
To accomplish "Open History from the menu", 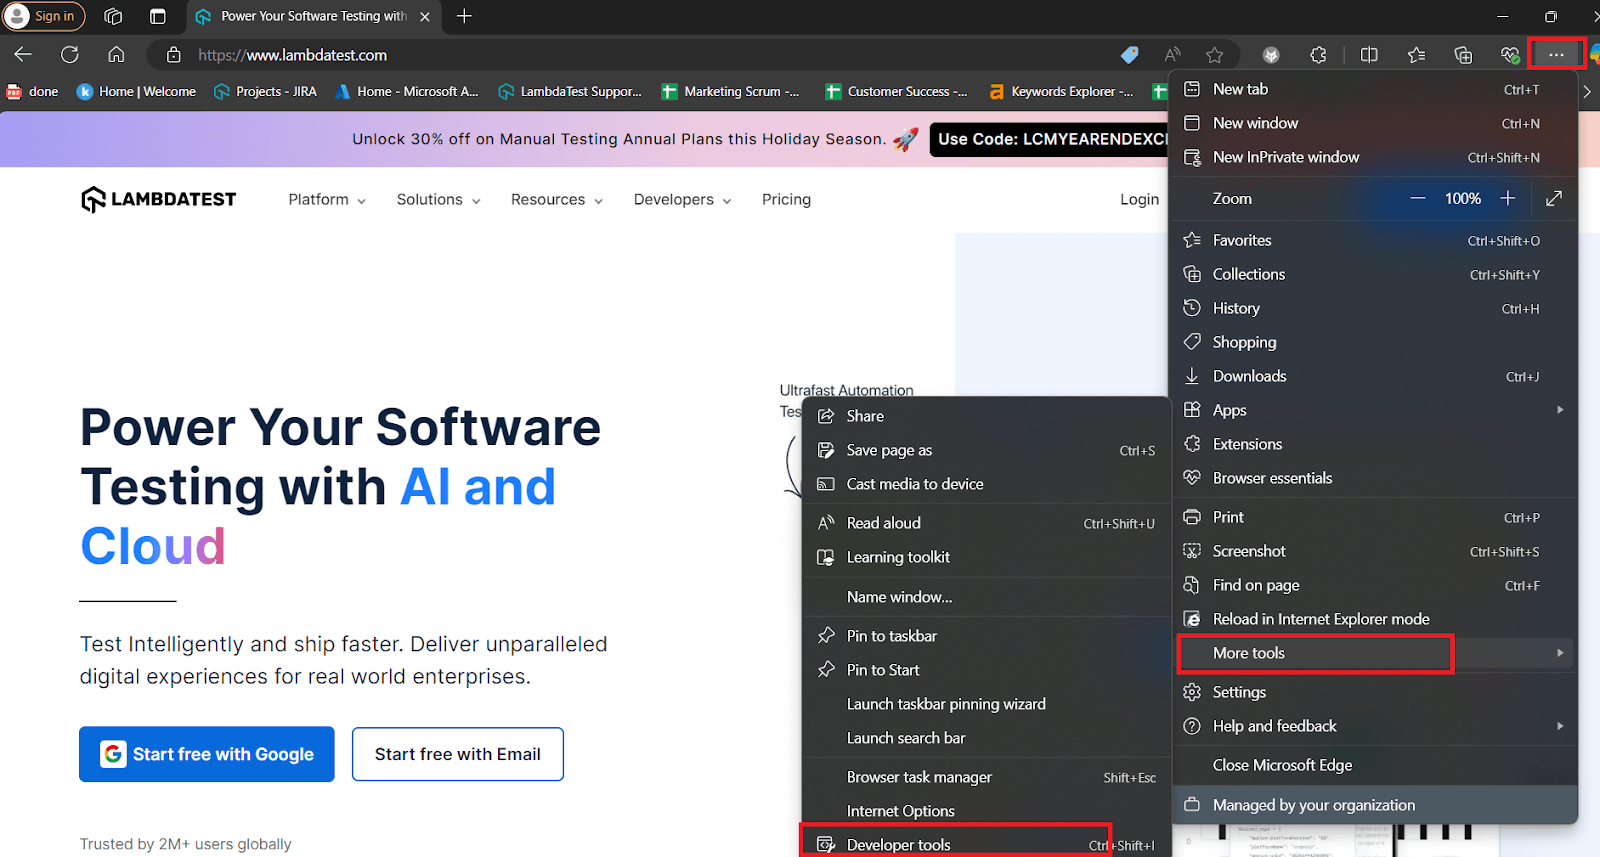I will pos(1373,308).
